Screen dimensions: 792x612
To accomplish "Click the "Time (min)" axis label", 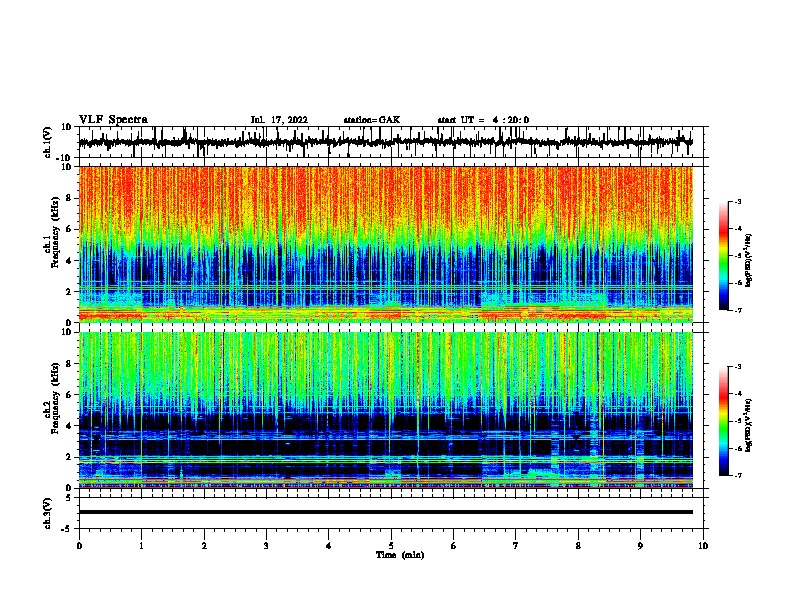I will click(400, 555).
